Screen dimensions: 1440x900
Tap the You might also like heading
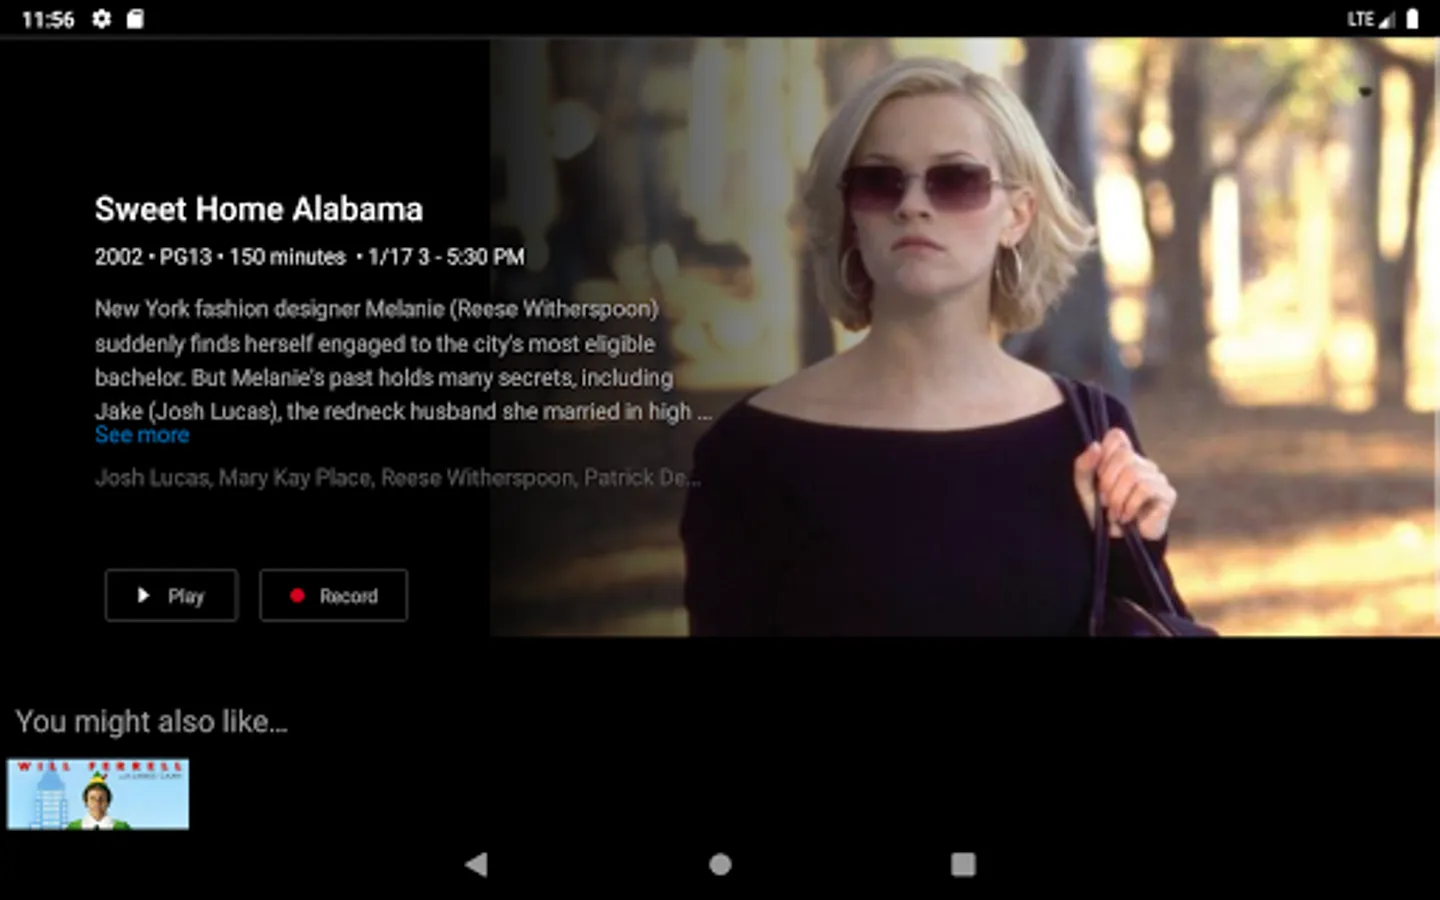tap(152, 722)
